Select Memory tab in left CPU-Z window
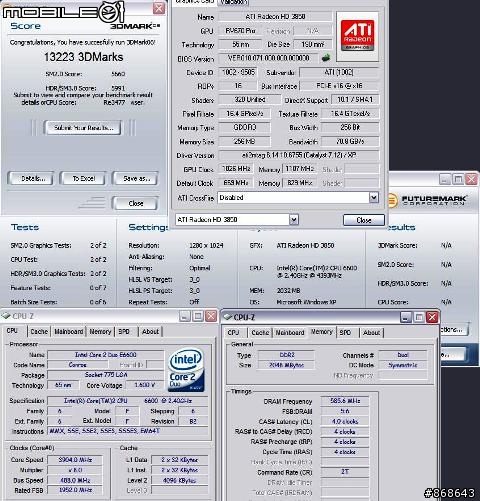480x501 pixels. 100,331
